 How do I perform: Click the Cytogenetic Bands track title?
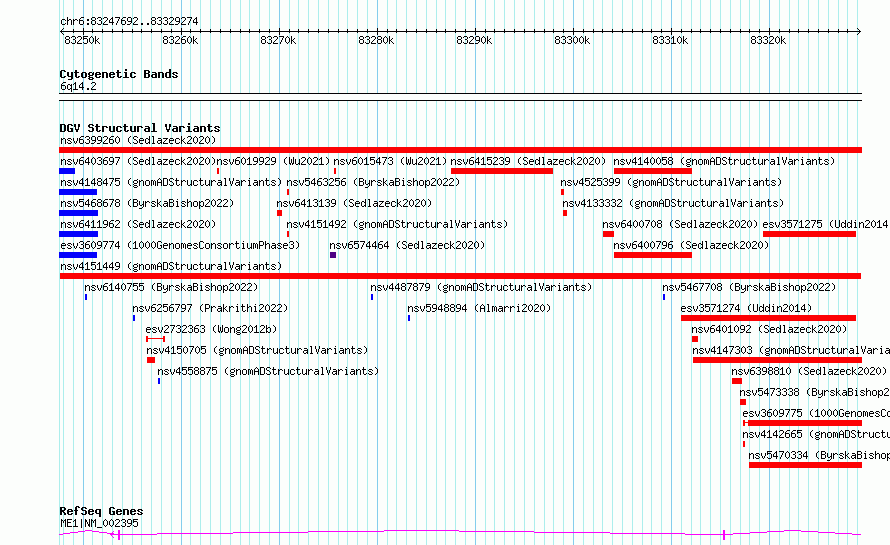(x=119, y=74)
